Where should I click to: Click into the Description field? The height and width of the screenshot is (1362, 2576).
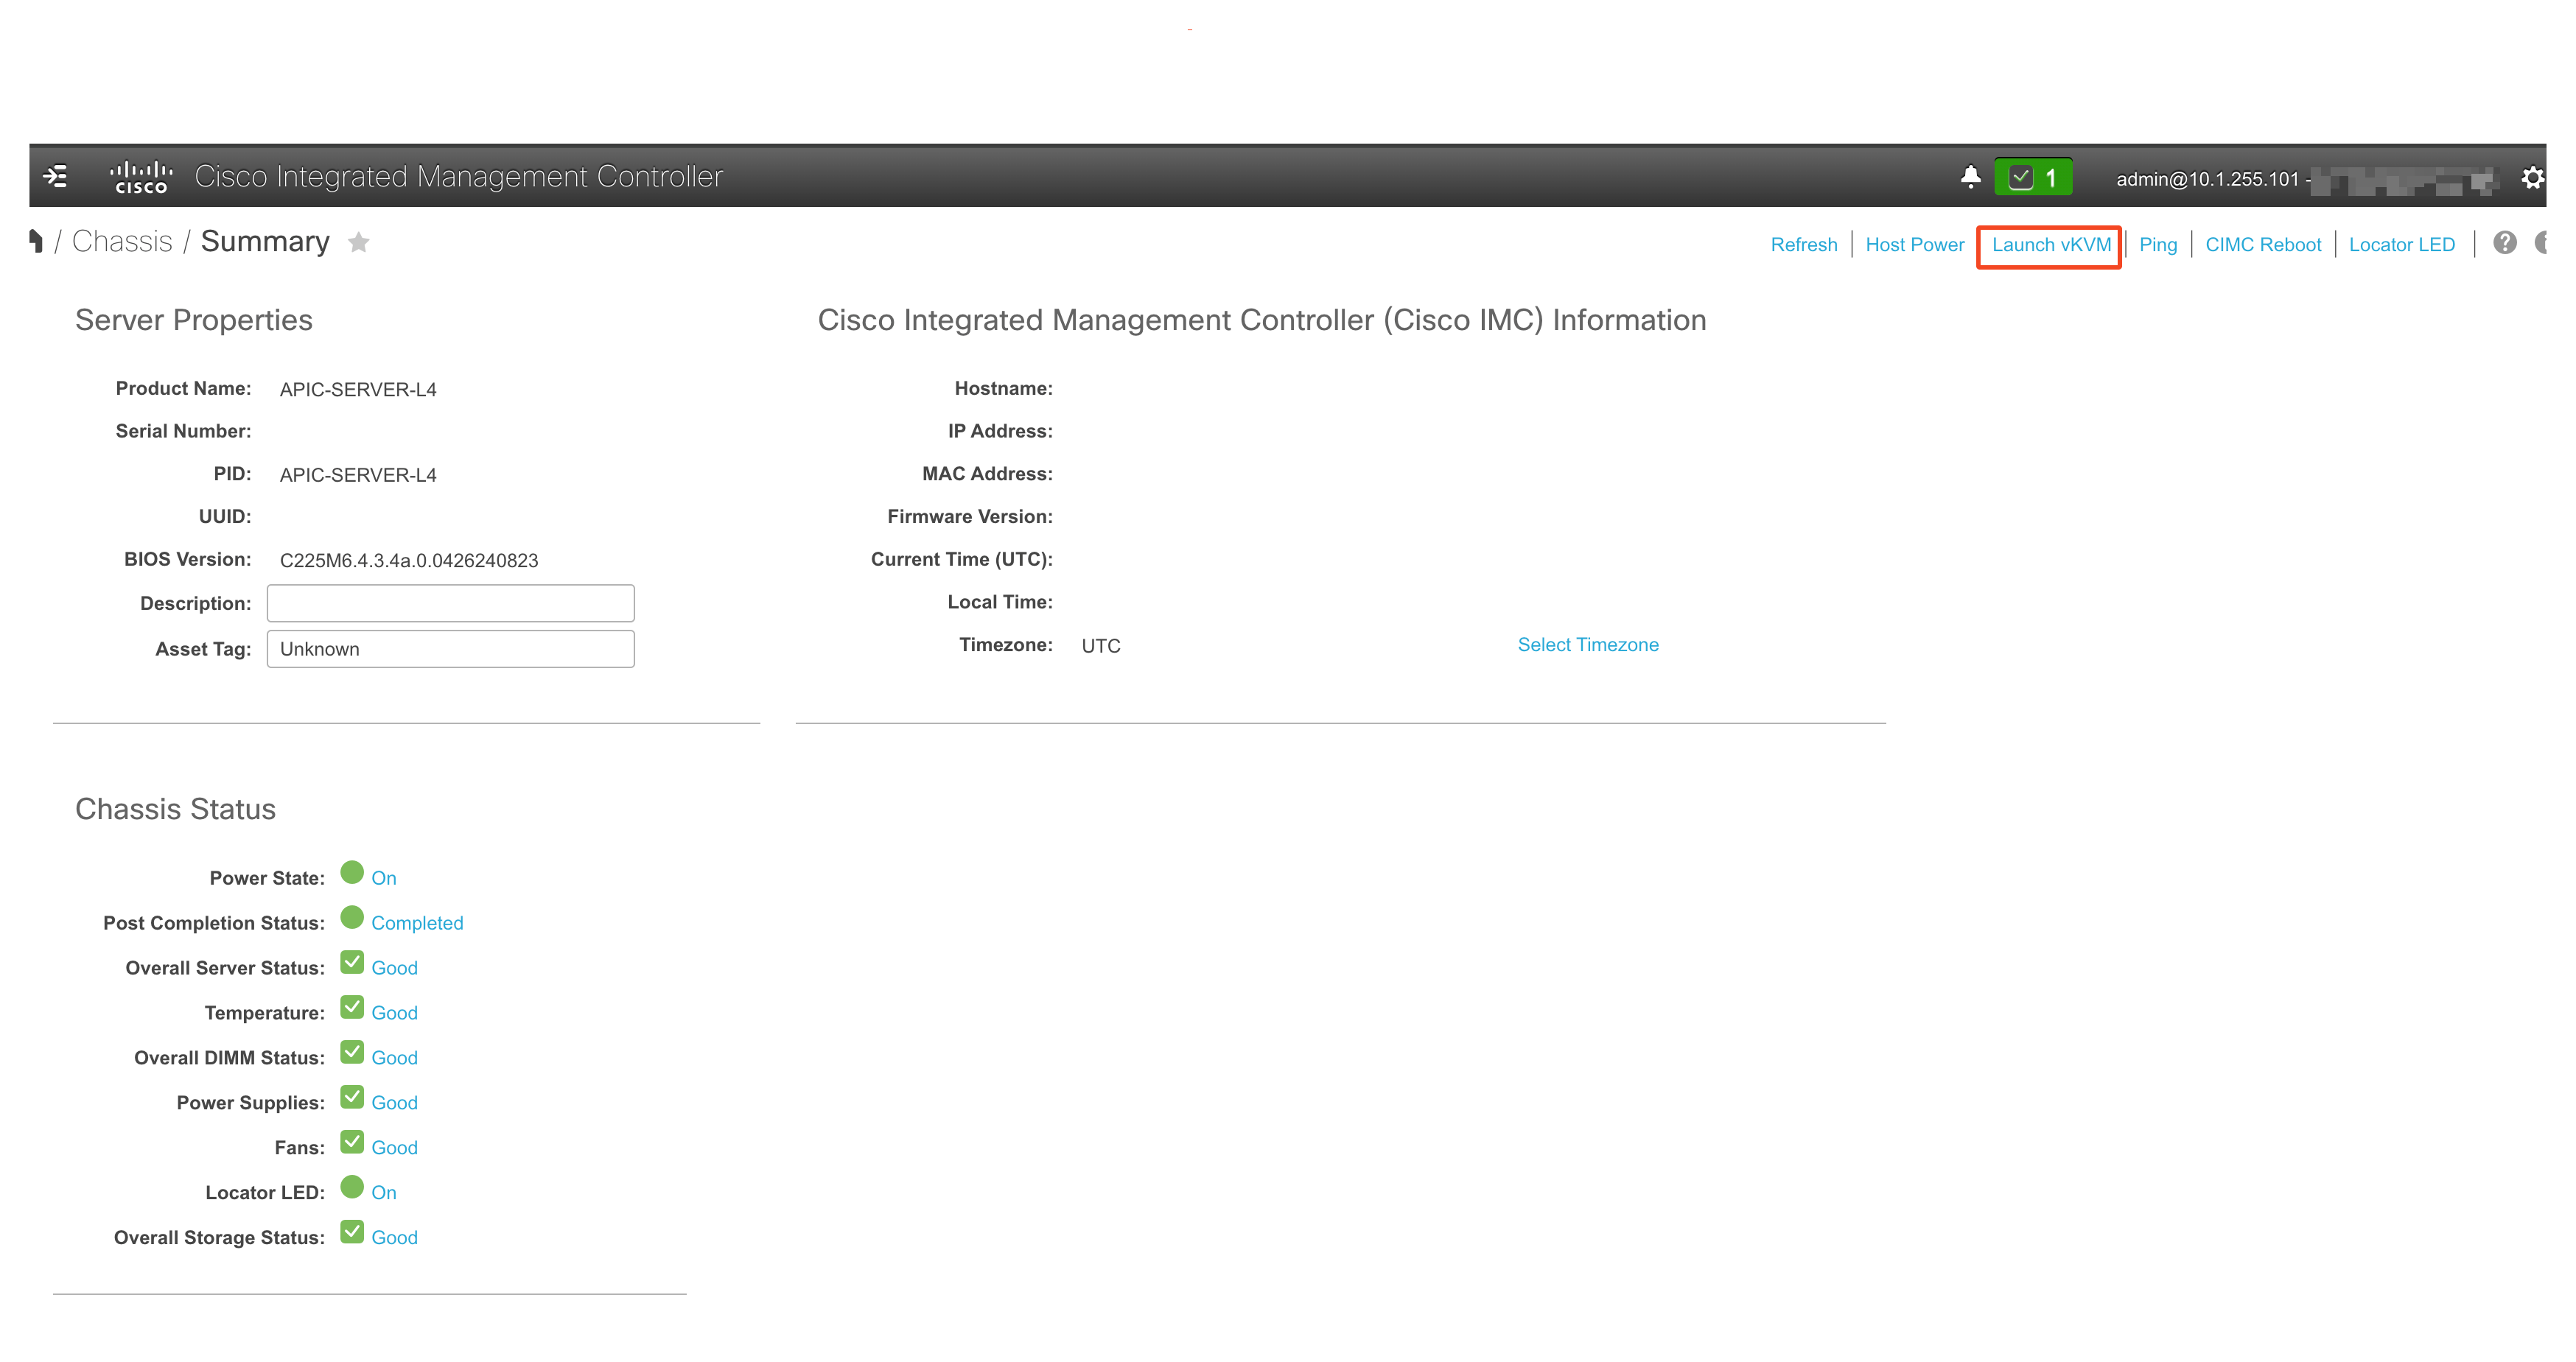pos(450,603)
